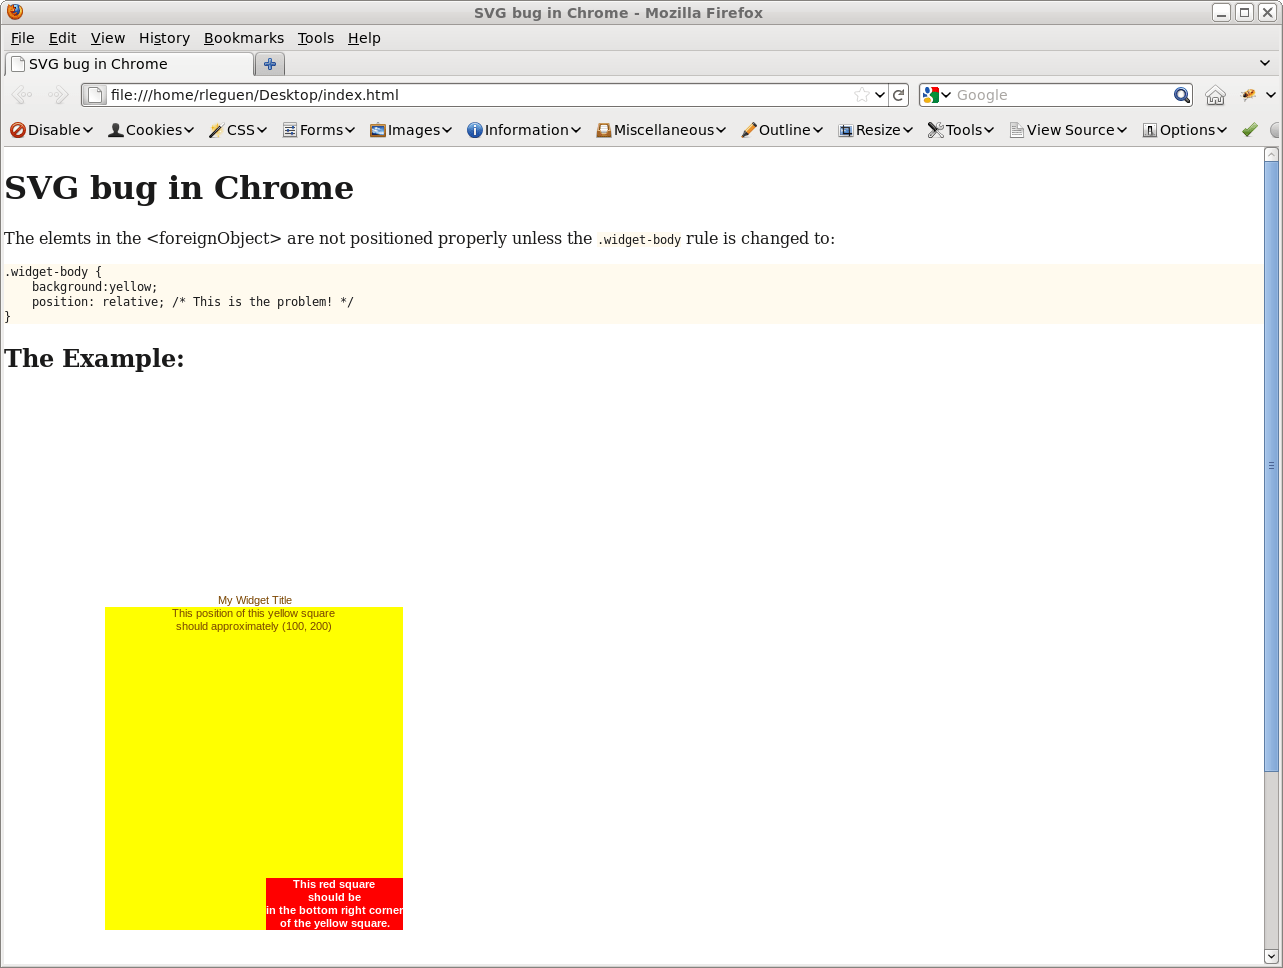
Task: Expand the navigation bar overflow chevron
Action: [1271, 95]
